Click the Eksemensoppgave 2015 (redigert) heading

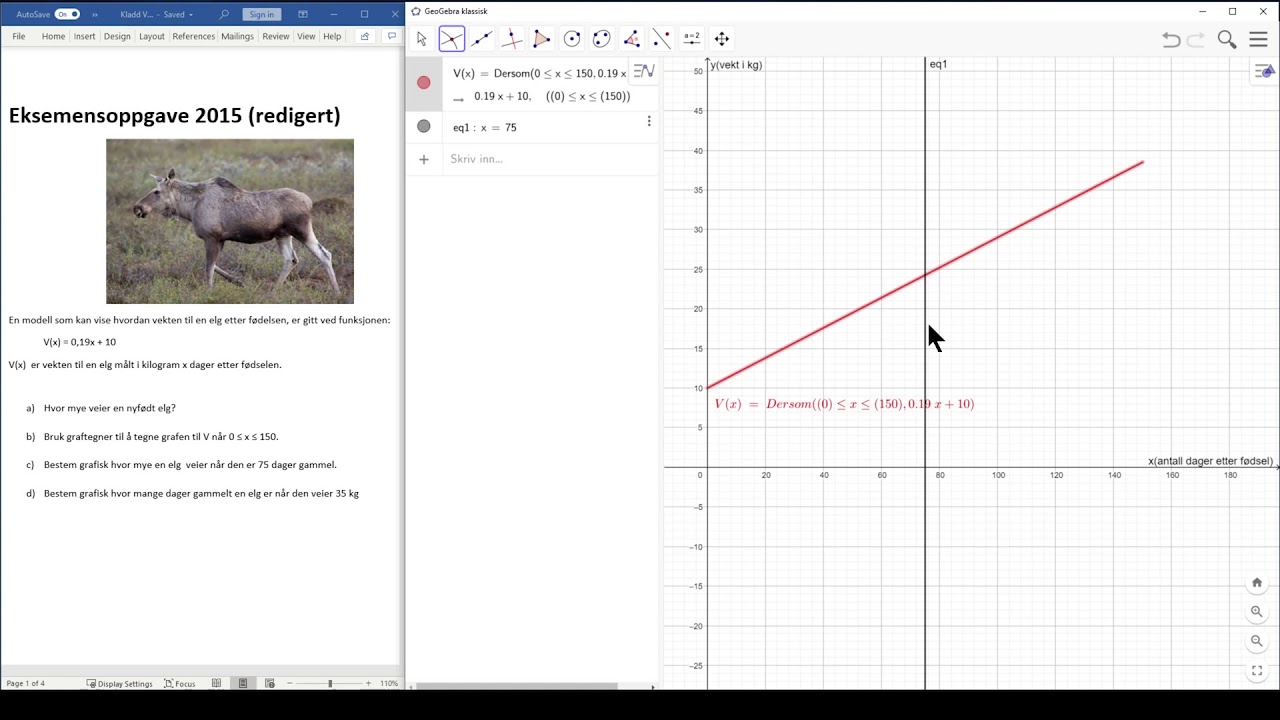click(x=174, y=115)
